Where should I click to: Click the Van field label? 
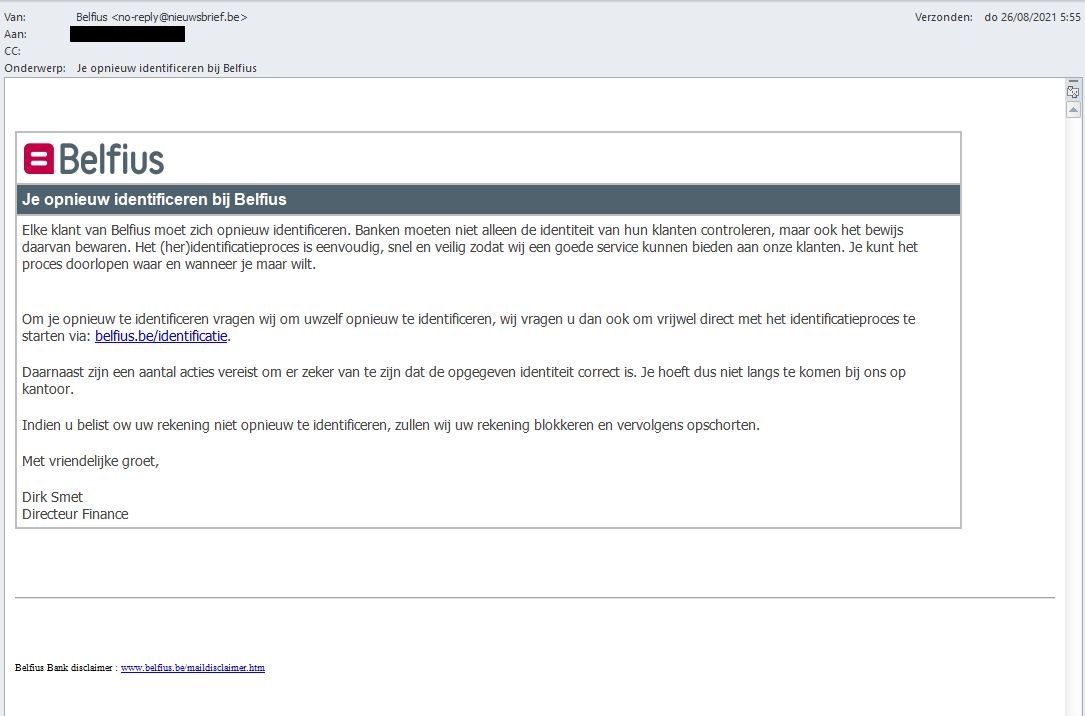pyautogui.click(x=15, y=17)
